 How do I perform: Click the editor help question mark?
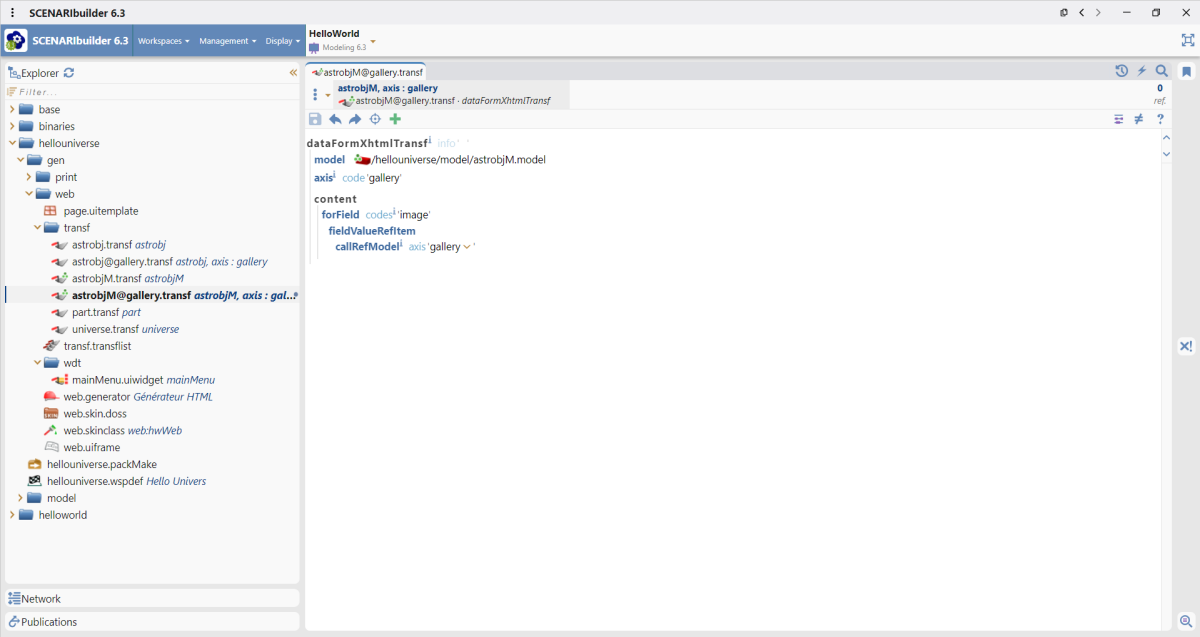1160,119
